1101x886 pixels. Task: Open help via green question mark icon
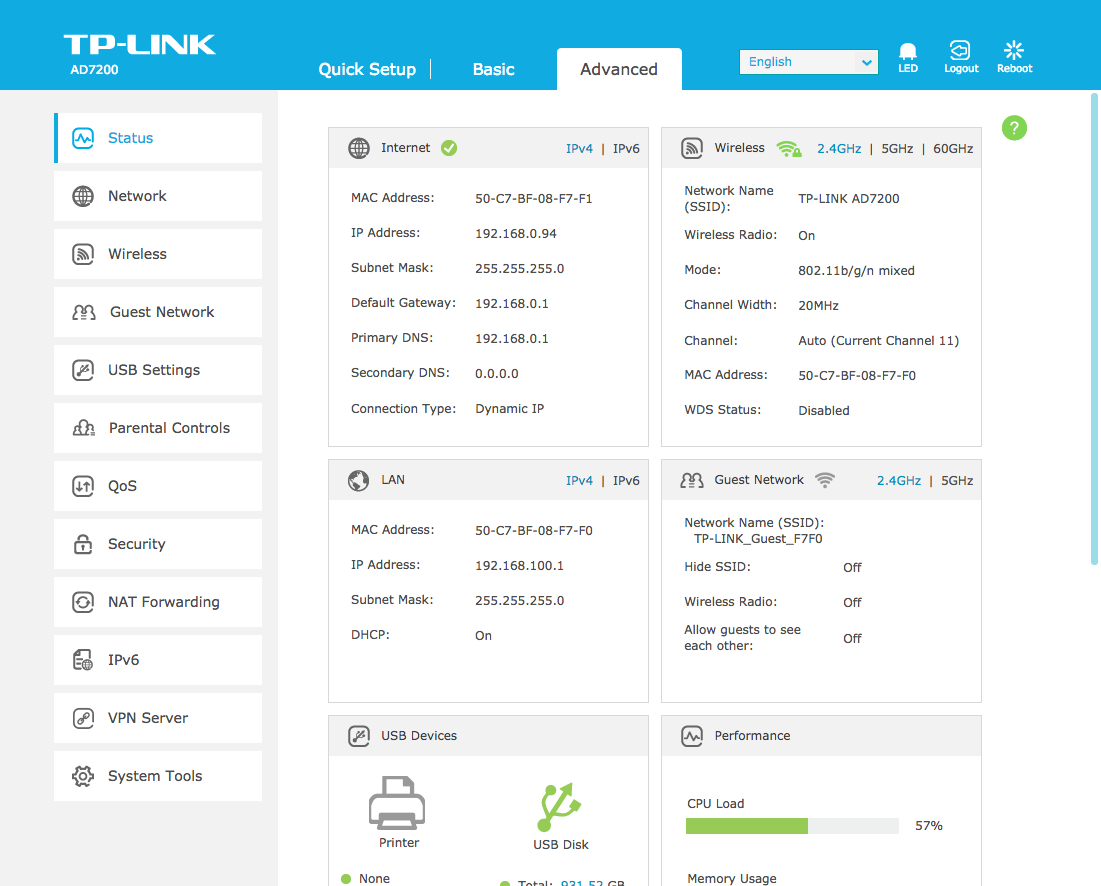(x=1014, y=128)
